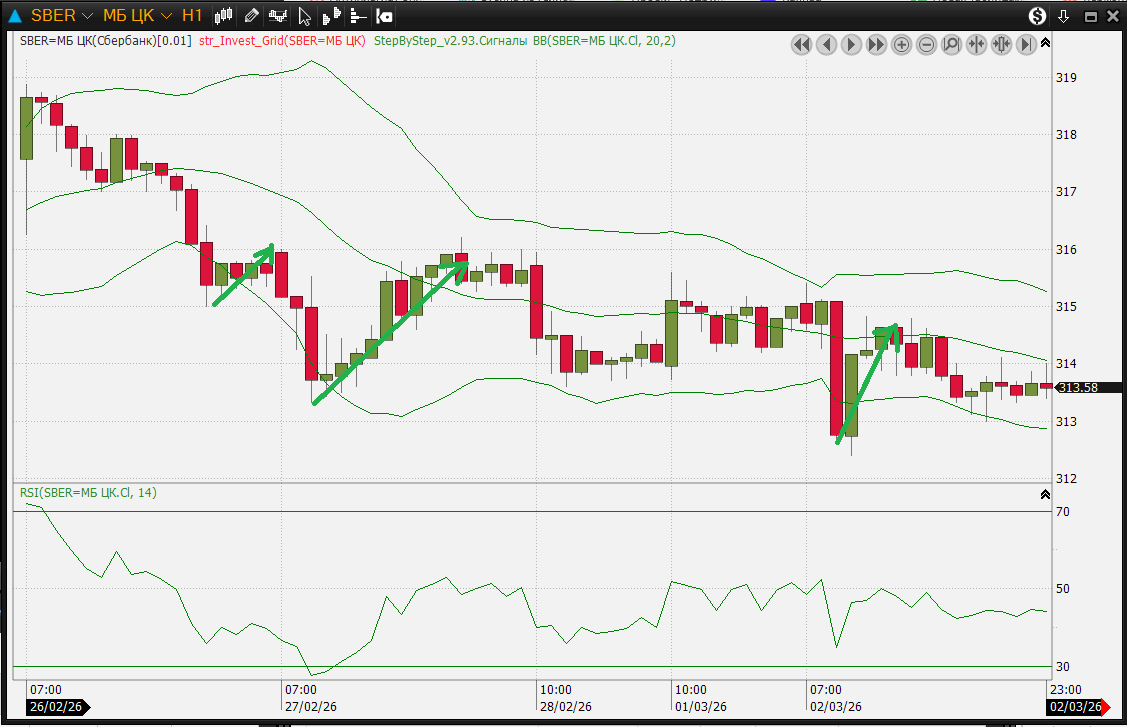
Task: Click the 316 price axis label
Action: coord(1066,250)
